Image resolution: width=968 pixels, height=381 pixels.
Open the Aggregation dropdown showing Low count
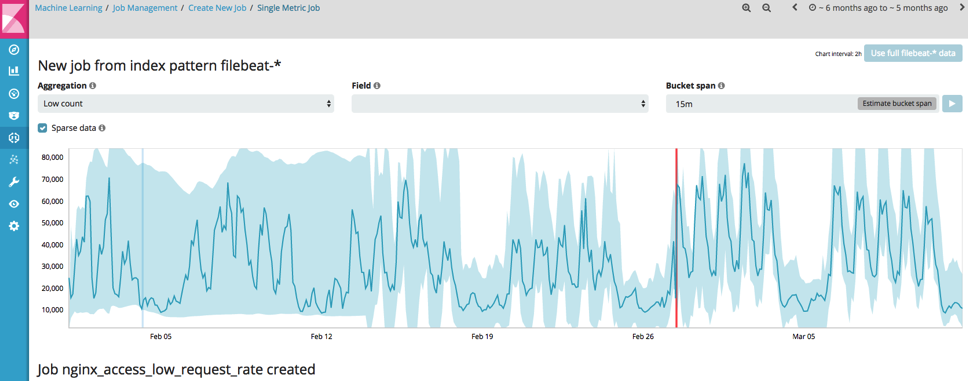(x=186, y=104)
